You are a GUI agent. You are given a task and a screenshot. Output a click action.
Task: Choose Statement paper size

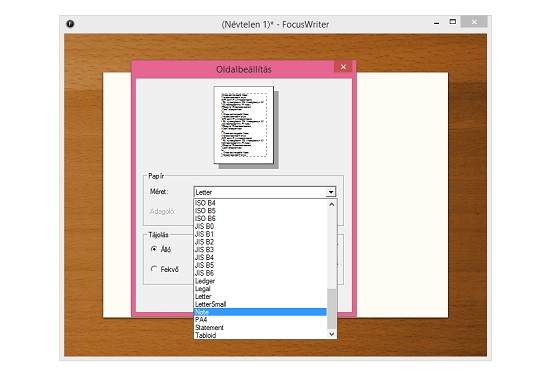[x=260, y=328]
